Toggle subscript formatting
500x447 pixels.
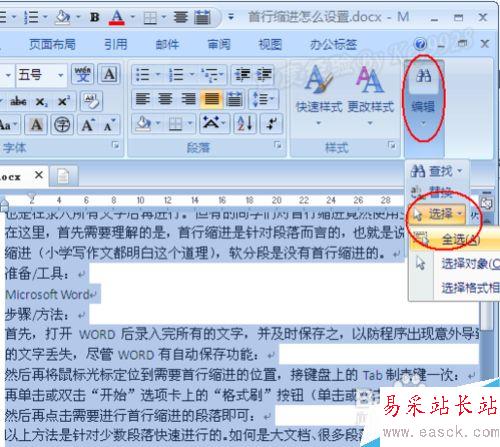click(x=41, y=101)
